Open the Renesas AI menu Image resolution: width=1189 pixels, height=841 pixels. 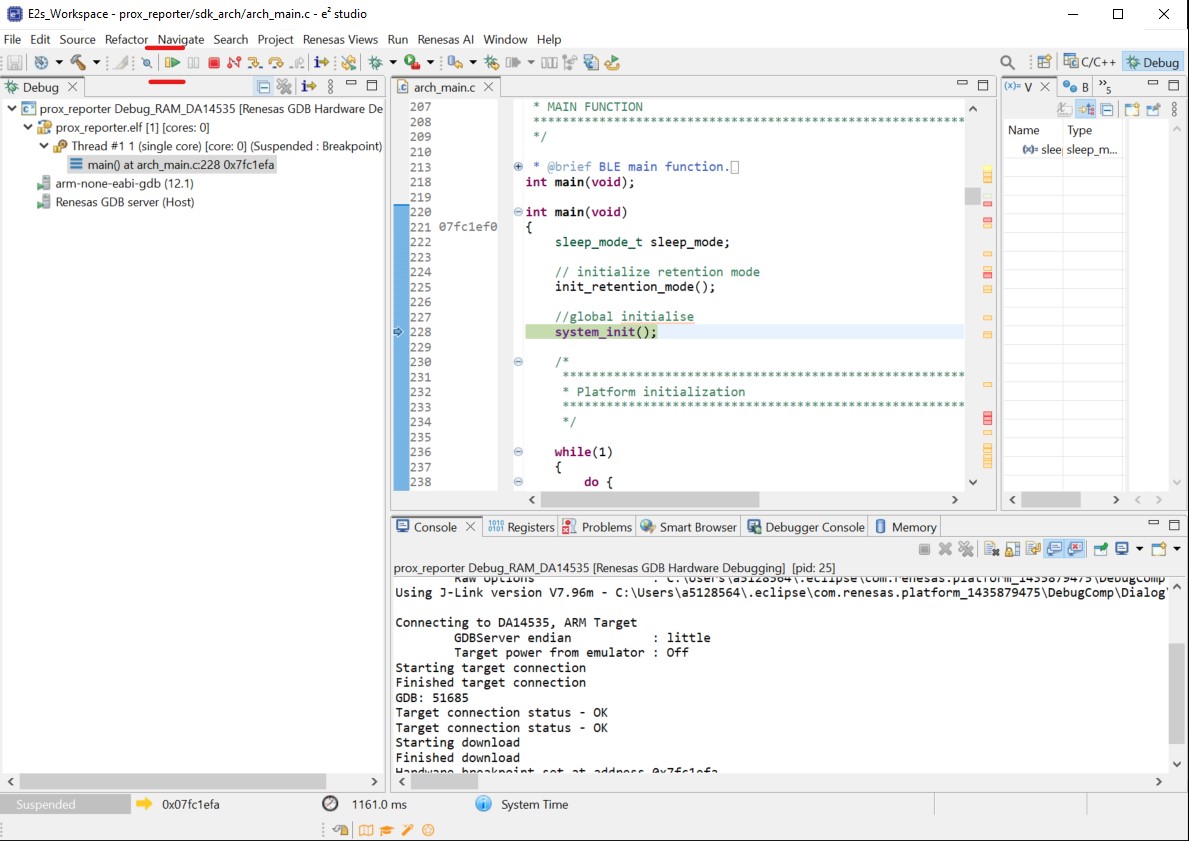[445, 39]
